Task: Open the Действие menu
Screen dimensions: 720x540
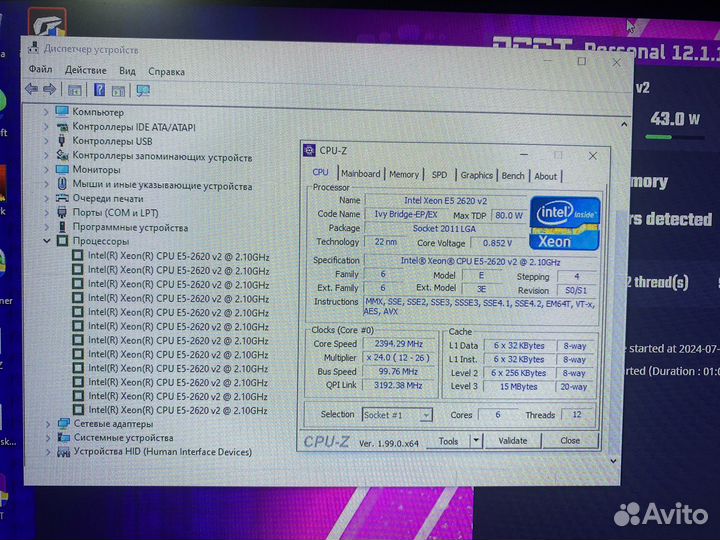Action: point(85,71)
